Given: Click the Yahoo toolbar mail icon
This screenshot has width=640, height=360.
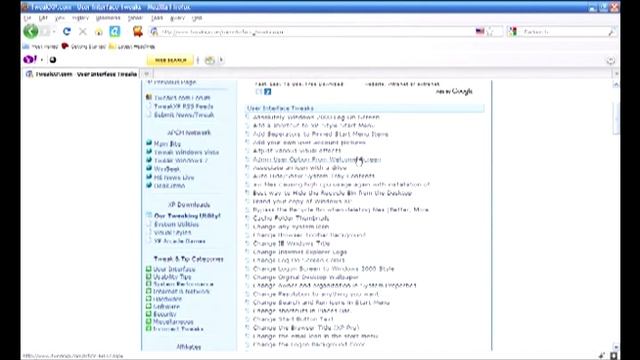Looking at the screenshot, I should point(209,60).
